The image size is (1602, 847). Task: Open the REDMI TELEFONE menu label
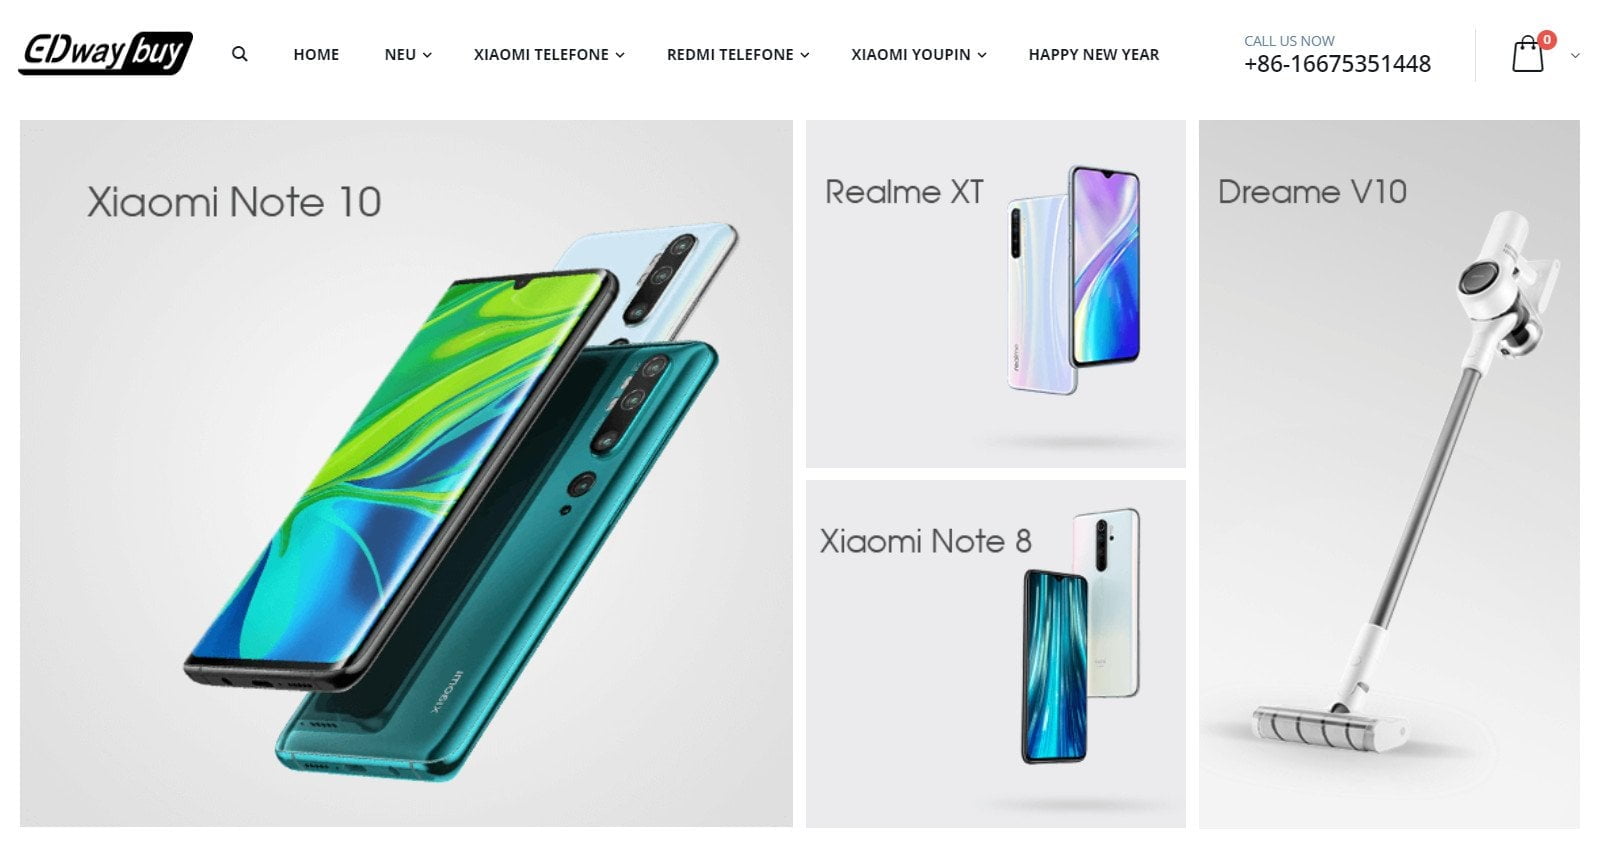click(730, 55)
